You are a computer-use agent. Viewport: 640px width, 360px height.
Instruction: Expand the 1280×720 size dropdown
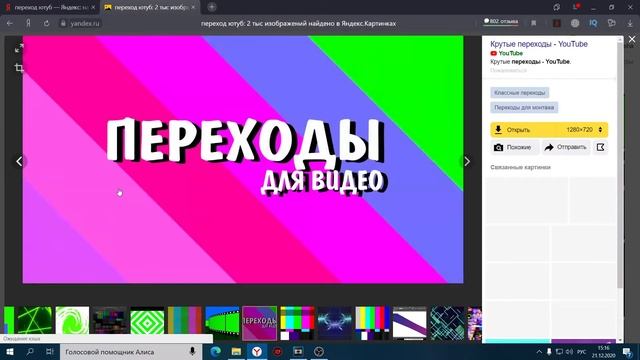point(584,130)
